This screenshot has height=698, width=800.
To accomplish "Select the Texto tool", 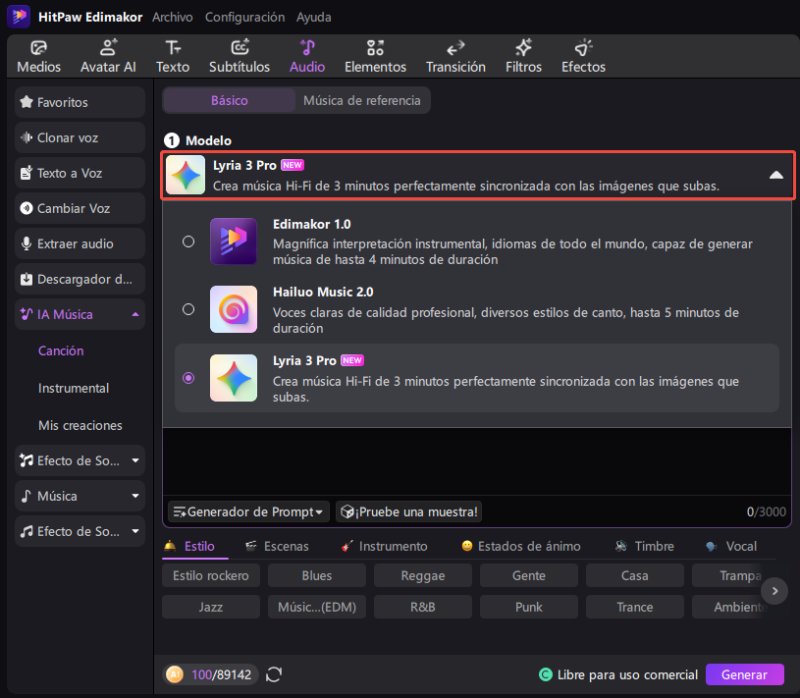I will pos(172,57).
